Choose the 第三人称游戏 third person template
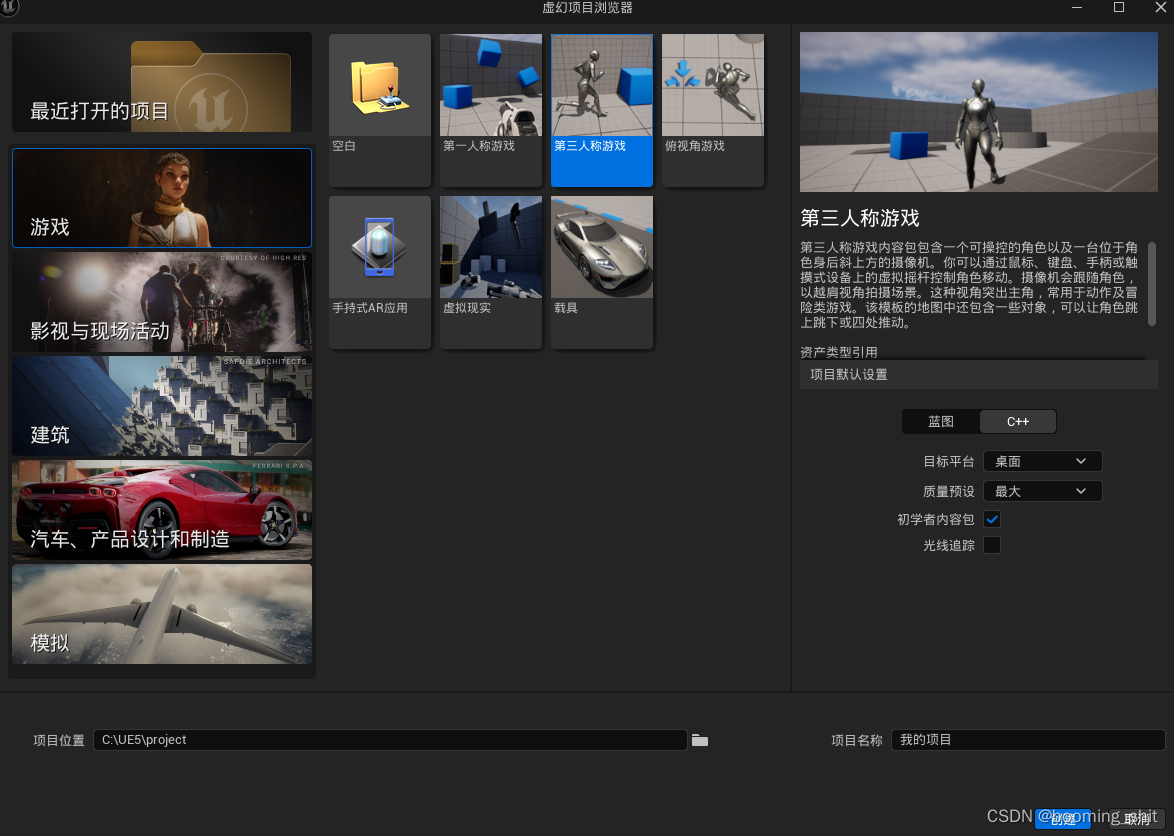Image resolution: width=1174 pixels, height=836 pixels. [x=601, y=110]
